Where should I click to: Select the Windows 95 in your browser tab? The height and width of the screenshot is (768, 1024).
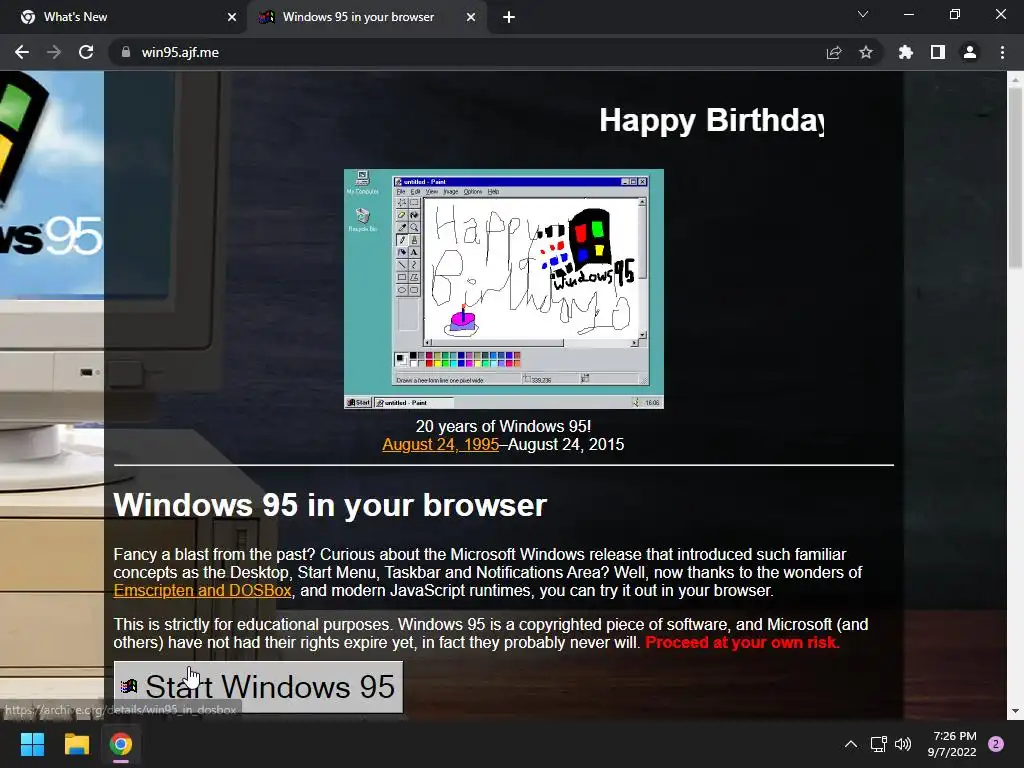click(366, 17)
